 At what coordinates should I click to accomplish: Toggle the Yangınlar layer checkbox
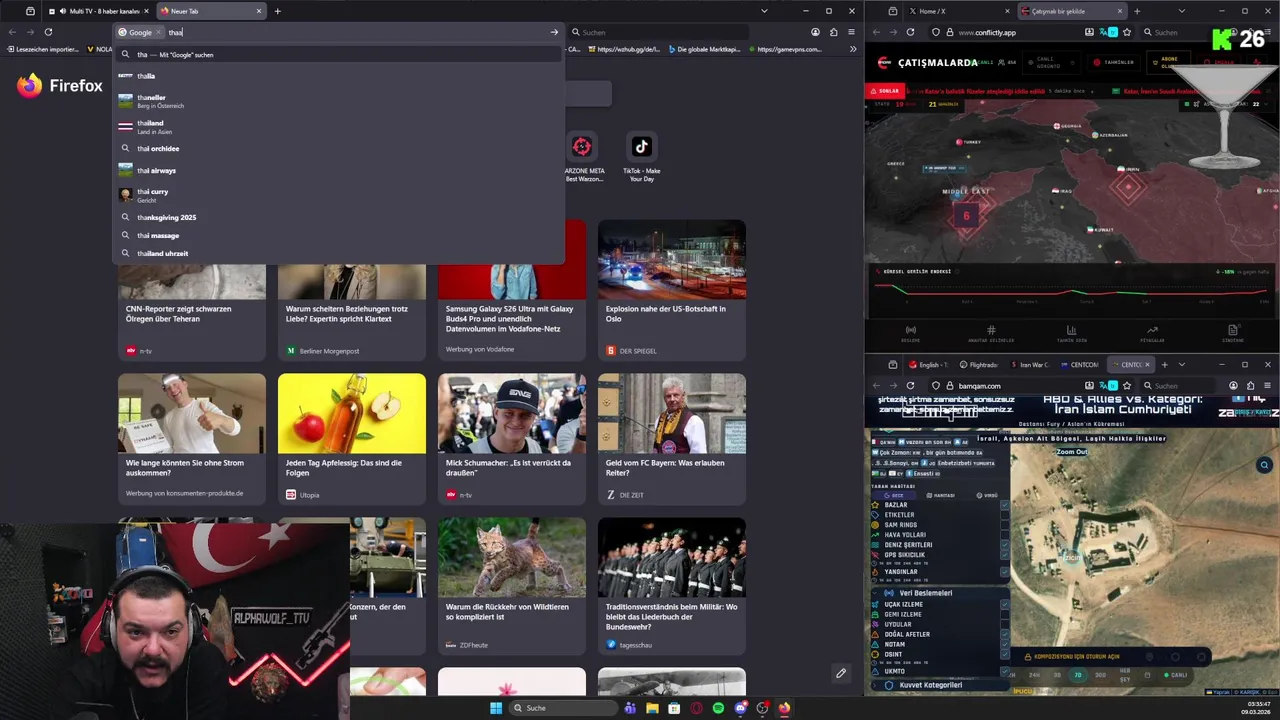pyautogui.click(x=1005, y=572)
